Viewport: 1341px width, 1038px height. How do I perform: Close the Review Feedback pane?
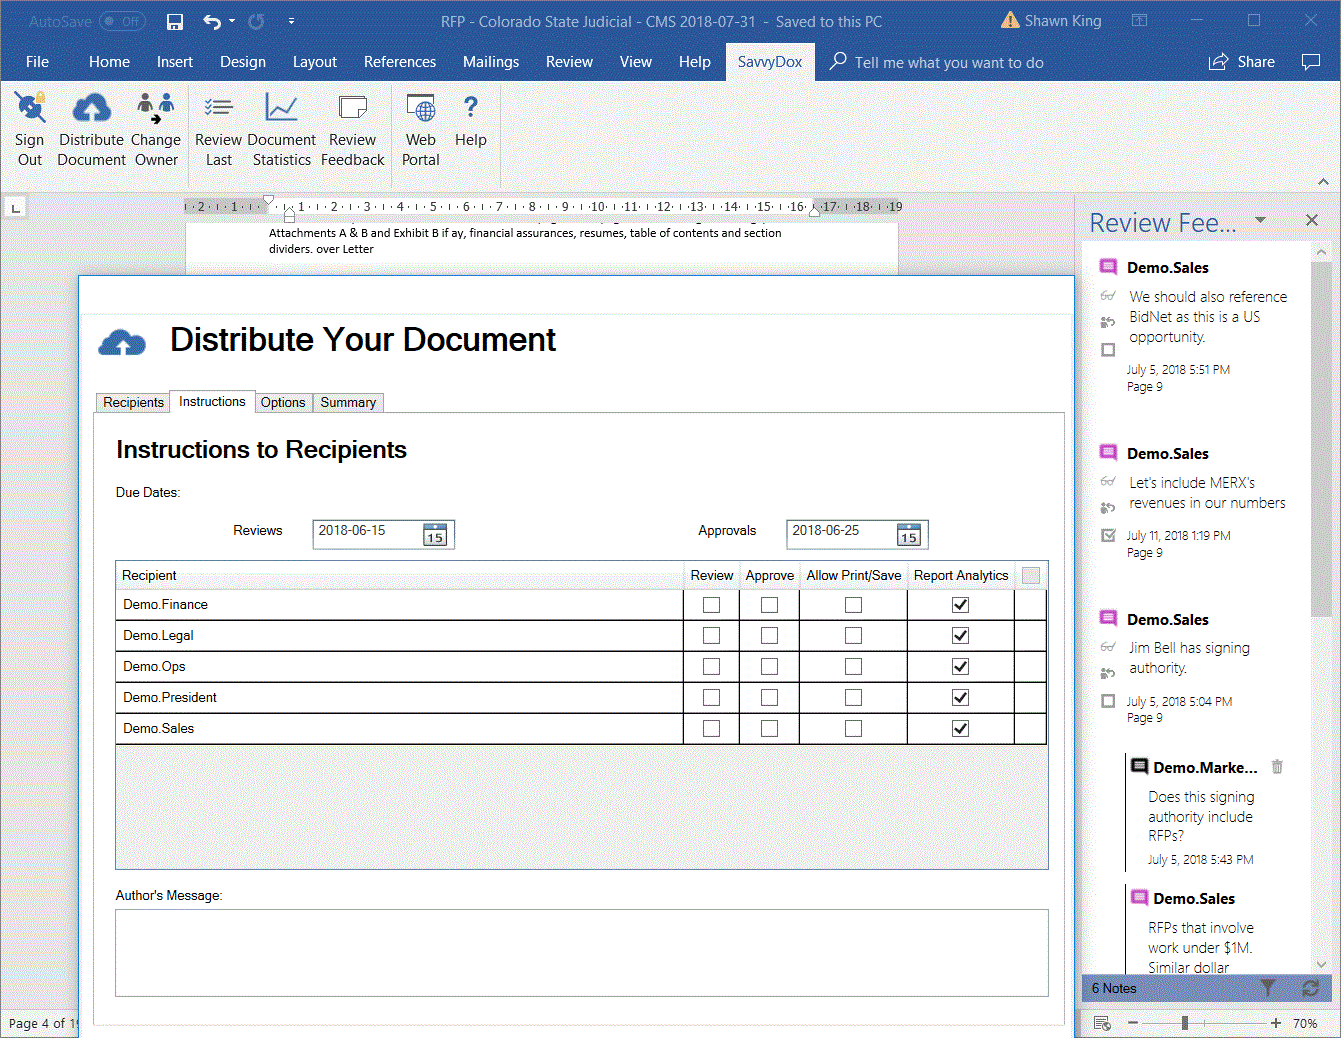click(1312, 220)
